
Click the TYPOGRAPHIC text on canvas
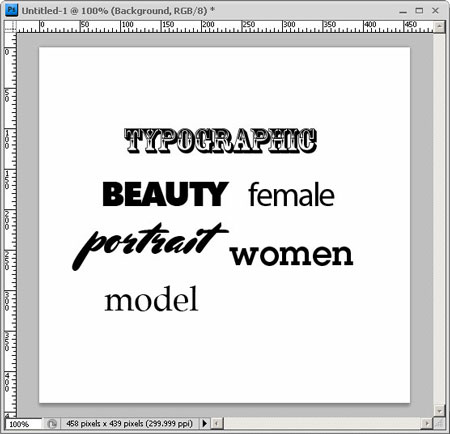(x=220, y=141)
